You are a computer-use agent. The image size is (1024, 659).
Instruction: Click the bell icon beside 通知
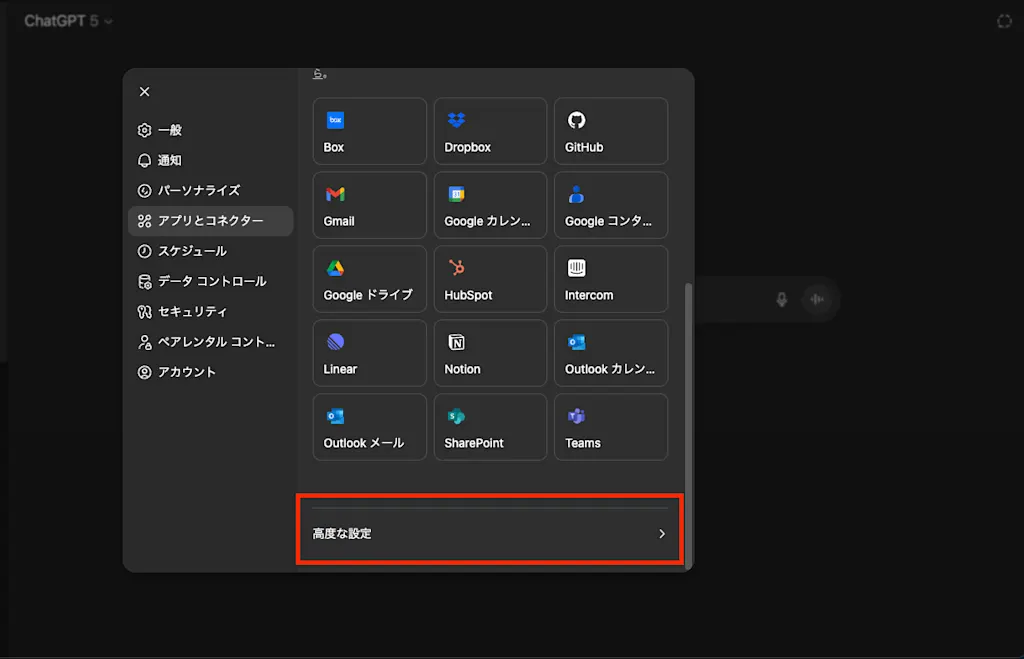[x=144, y=160]
